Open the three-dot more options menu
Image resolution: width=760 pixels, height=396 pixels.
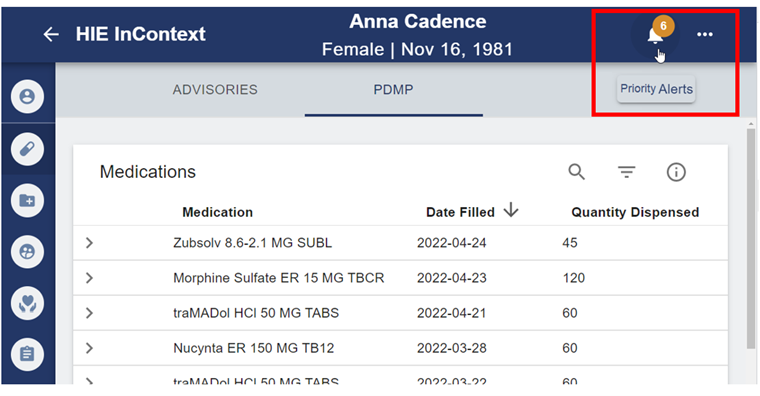704,34
